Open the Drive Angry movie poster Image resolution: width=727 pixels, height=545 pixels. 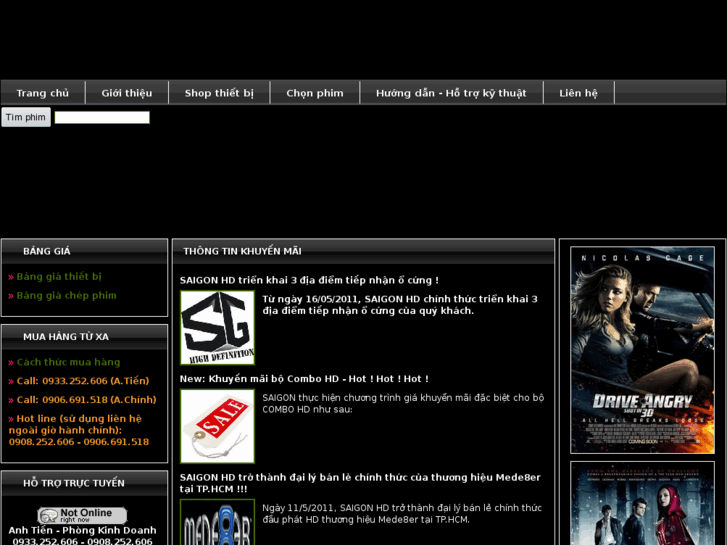point(642,350)
